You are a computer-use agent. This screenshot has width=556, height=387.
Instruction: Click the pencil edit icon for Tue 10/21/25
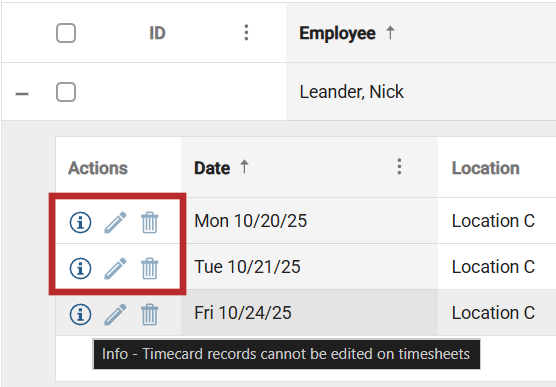[x=115, y=268]
